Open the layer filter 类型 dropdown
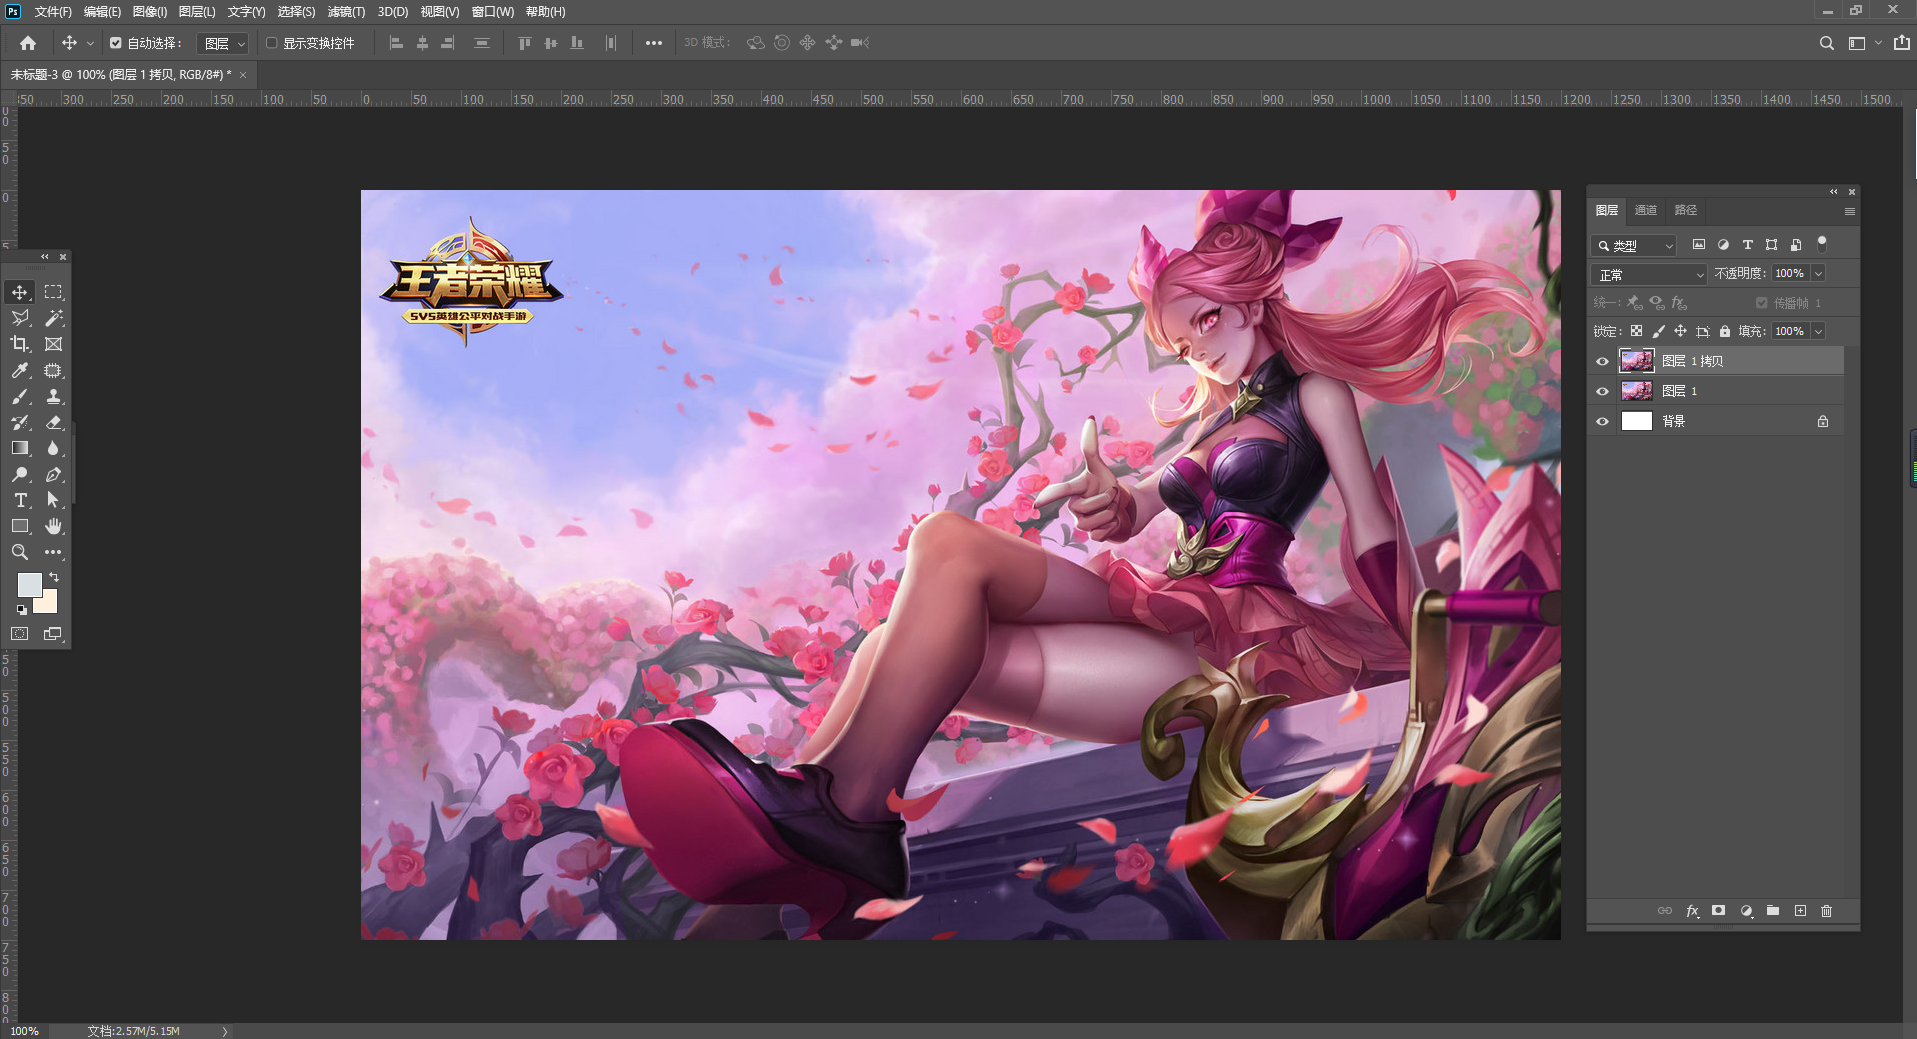Viewport: 1917px width, 1039px height. [x=1634, y=245]
